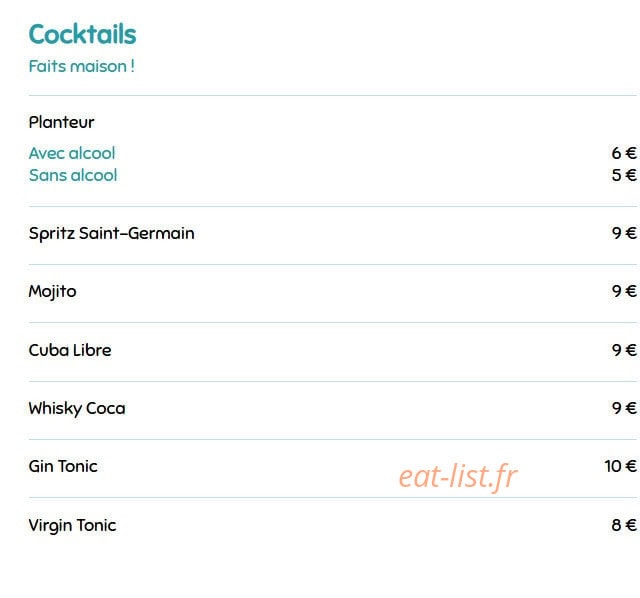Click the Whisky Coca 9 € price
Screen dimensions: 640x598
624,408
